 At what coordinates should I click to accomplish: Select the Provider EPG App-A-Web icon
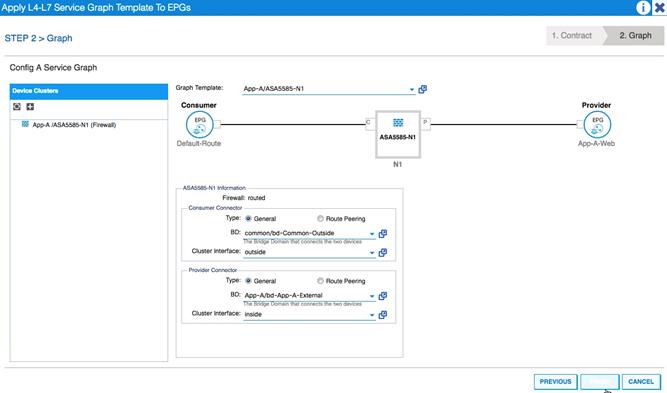point(597,124)
